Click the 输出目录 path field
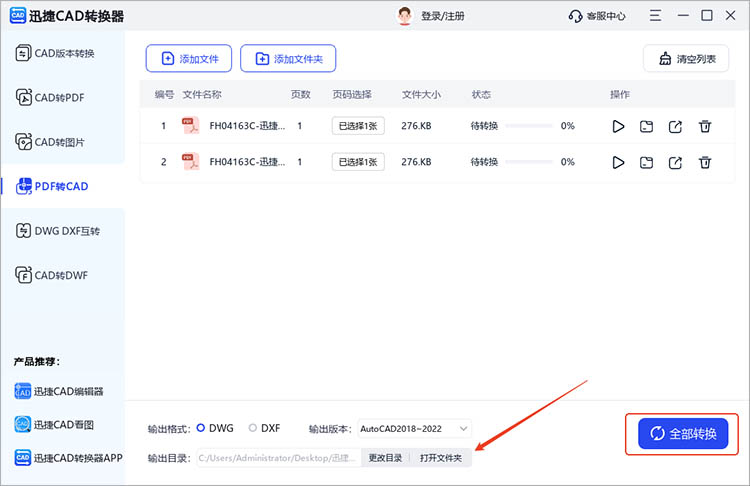Screen dimensions: 750x486 279,458
